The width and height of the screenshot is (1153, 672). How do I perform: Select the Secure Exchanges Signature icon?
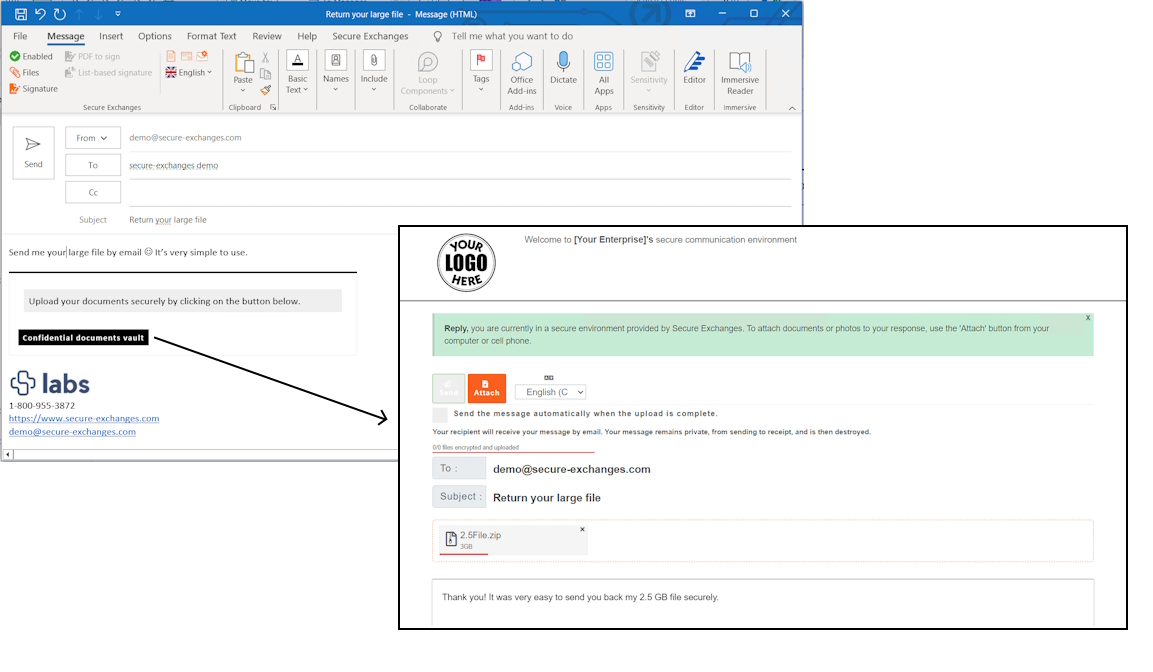point(12,88)
